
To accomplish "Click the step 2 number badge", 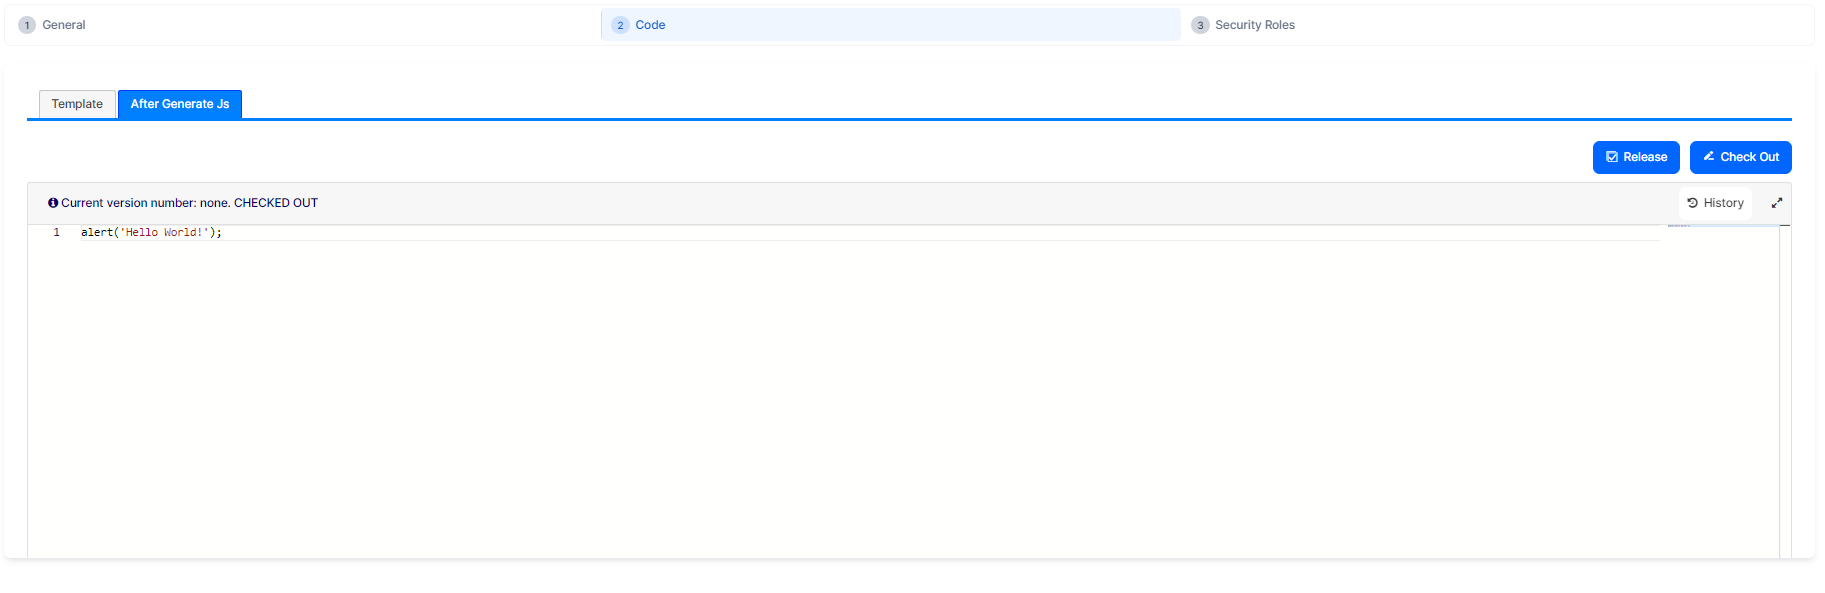I will coord(620,25).
